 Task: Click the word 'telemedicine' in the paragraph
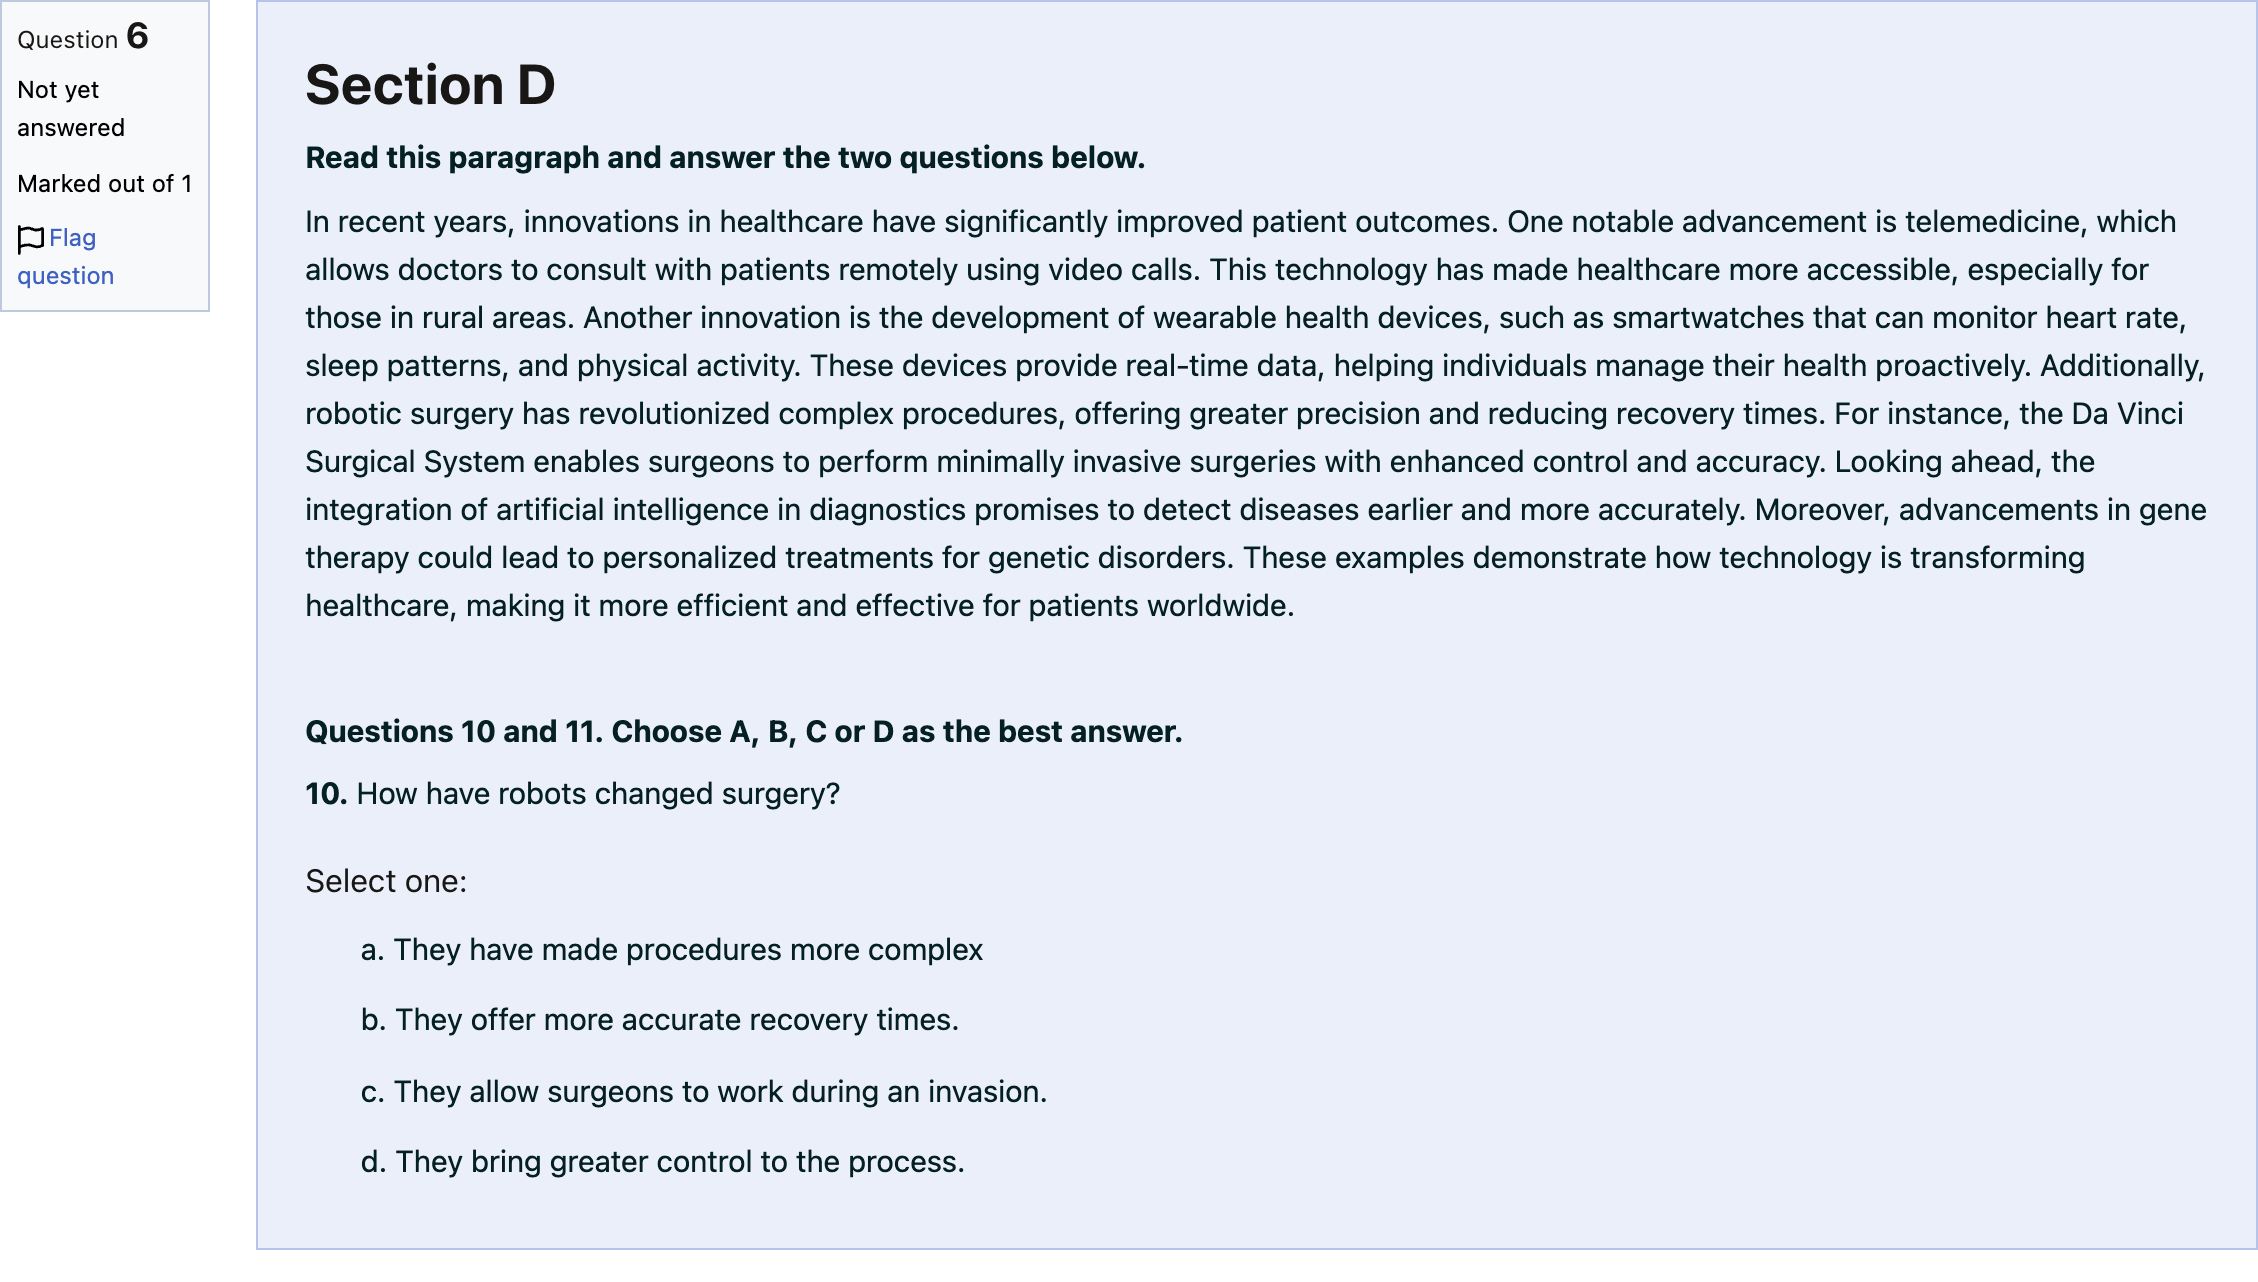point(1992,221)
